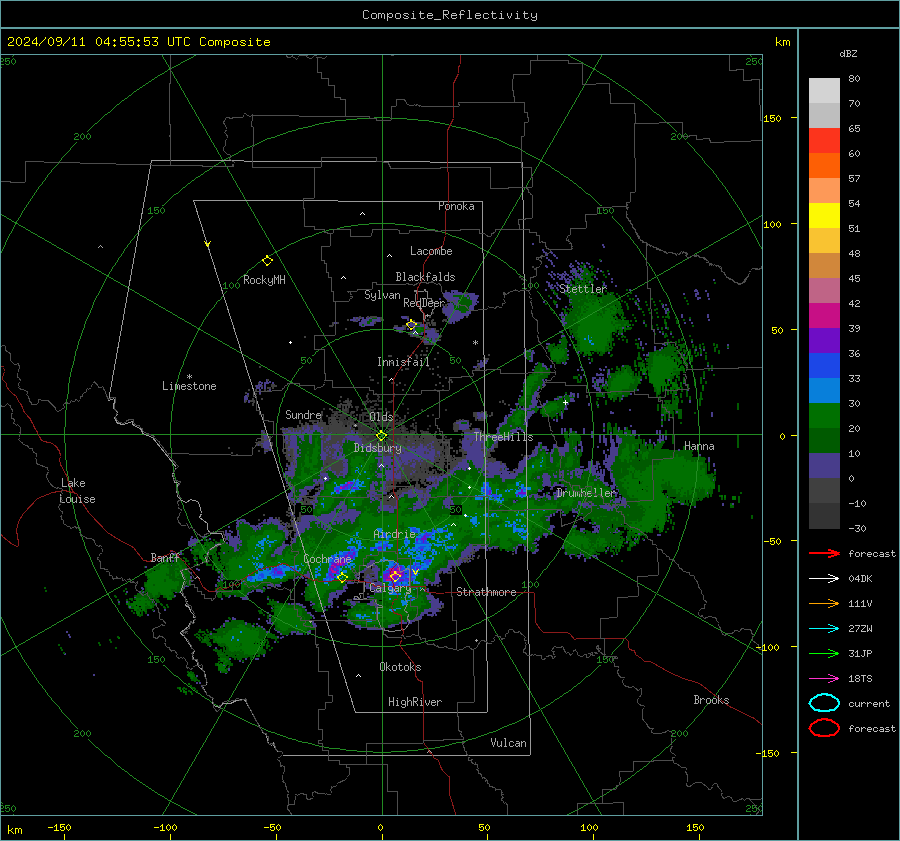
Task: Click the Innisfail city label
Action: pyautogui.click(x=403, y=362)
